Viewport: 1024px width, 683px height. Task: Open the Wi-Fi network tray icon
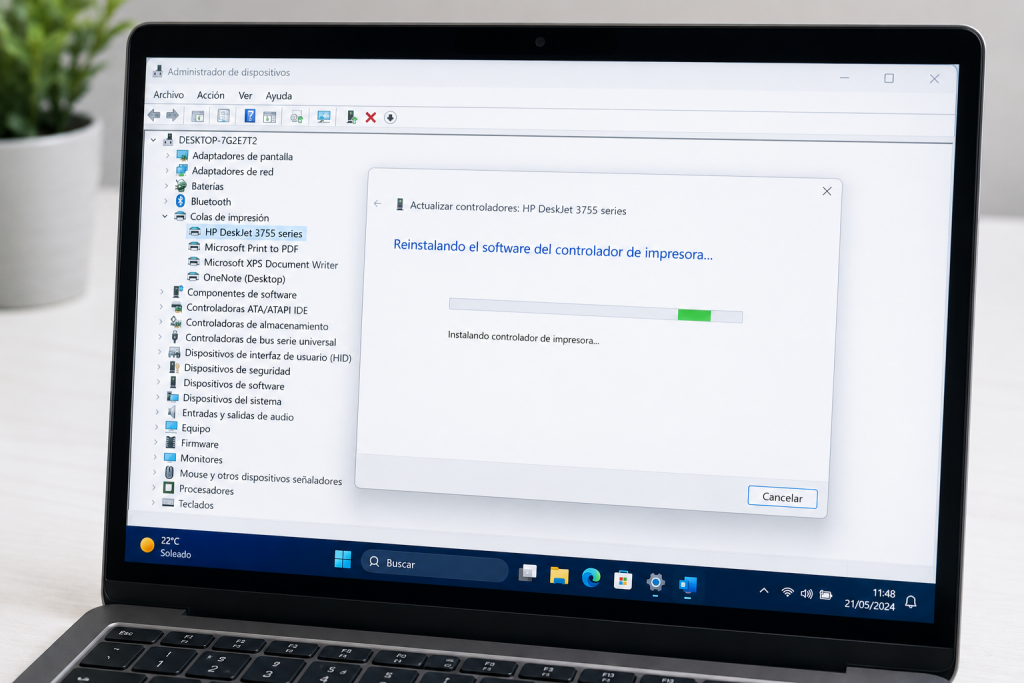[788, 592]
